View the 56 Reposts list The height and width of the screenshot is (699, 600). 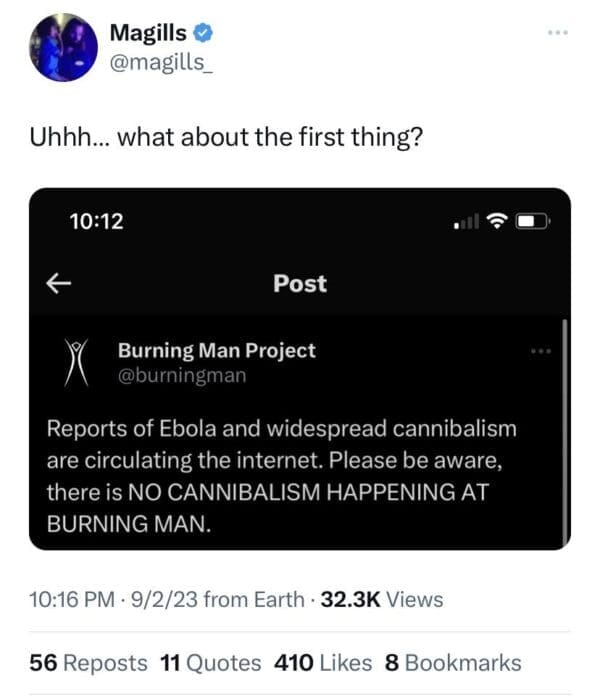coord(89,662)
